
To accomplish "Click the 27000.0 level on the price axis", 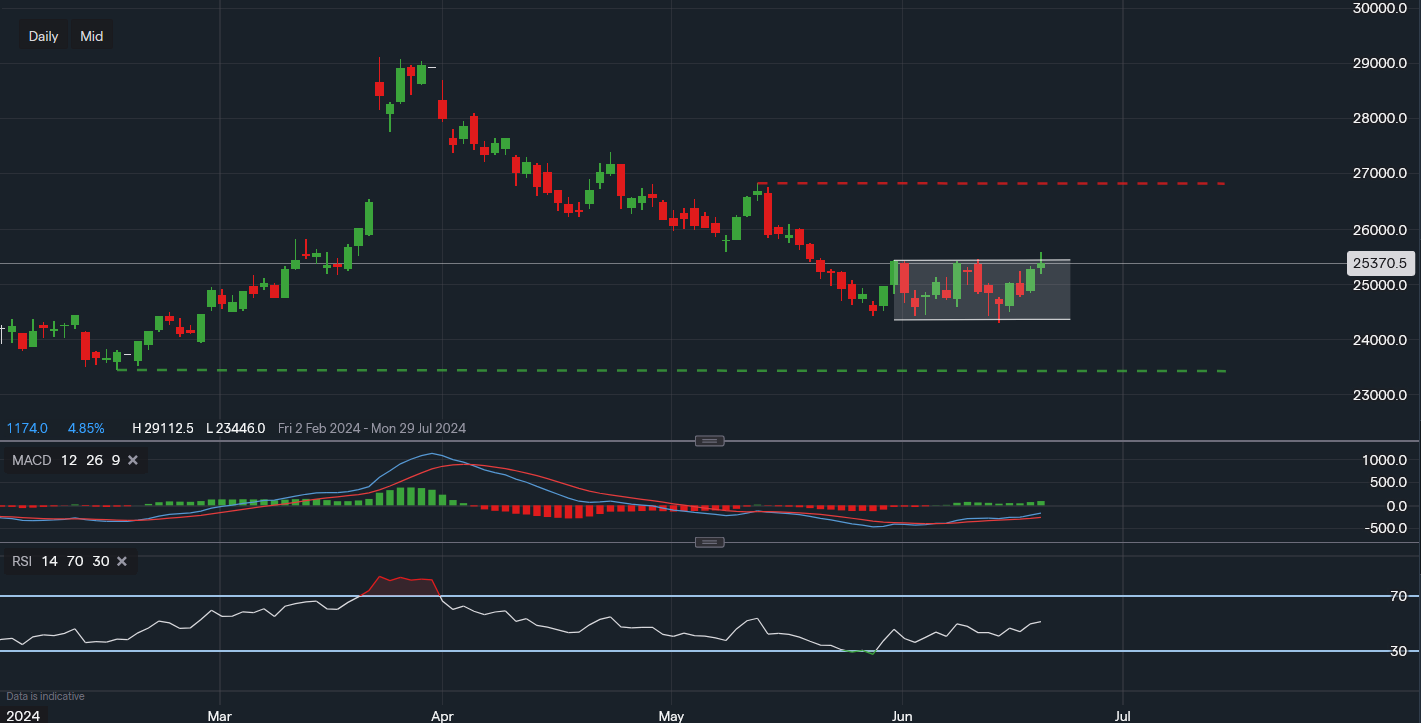I will coord(1379,174).
